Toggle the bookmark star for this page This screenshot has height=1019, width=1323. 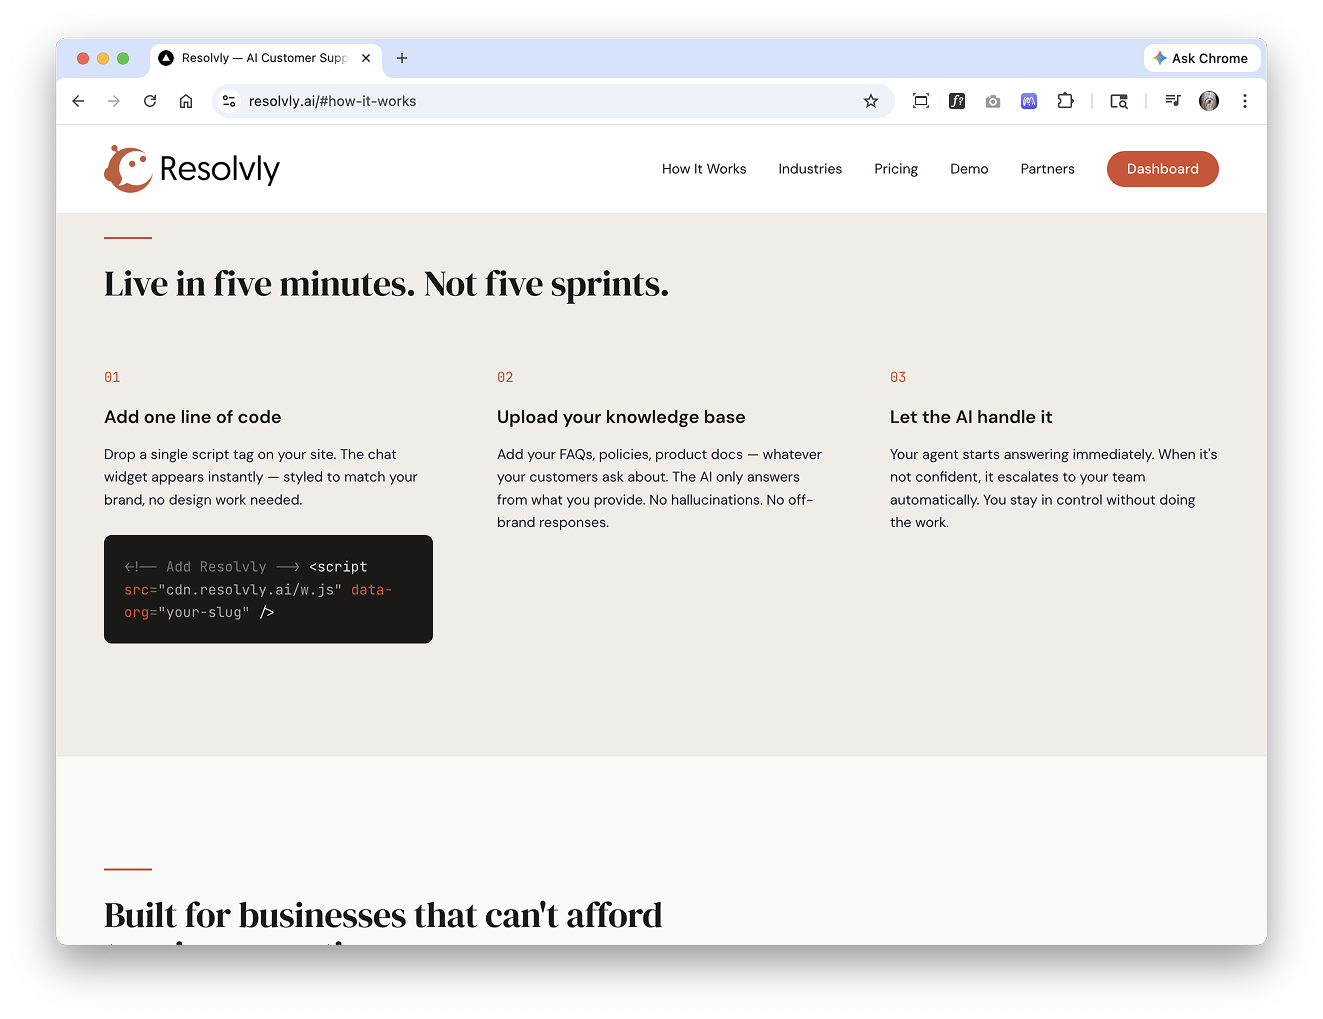pyautogui.click(x=871, y=101)
